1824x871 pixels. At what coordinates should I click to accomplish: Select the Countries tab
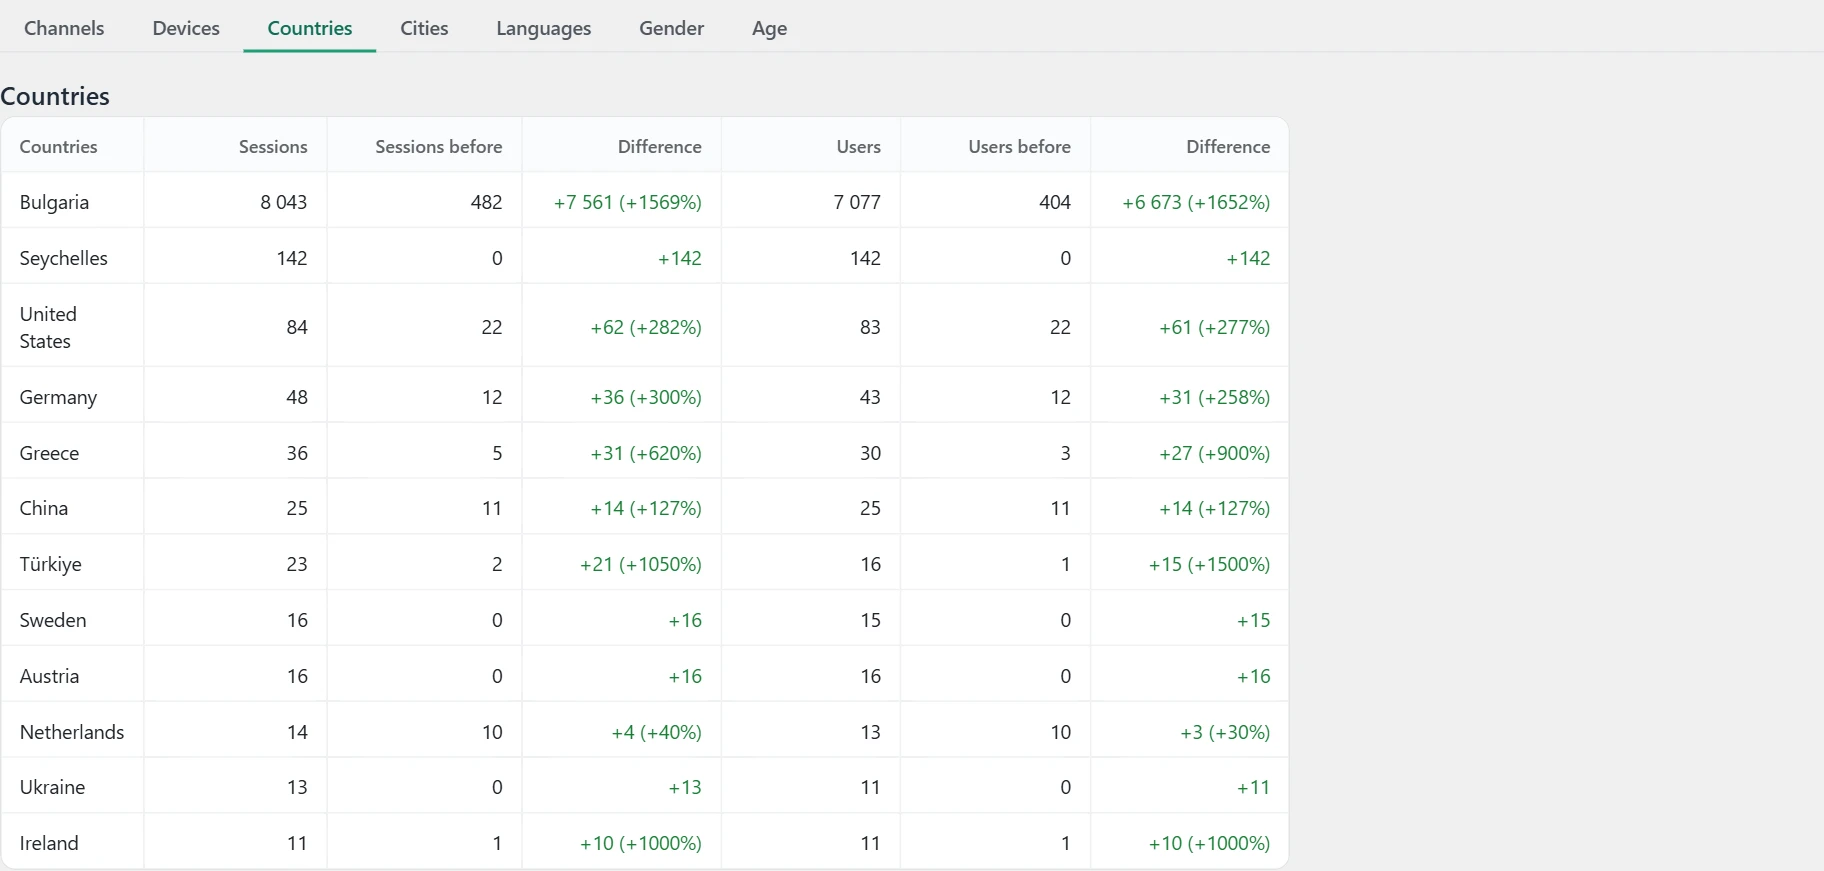point(310,28)
